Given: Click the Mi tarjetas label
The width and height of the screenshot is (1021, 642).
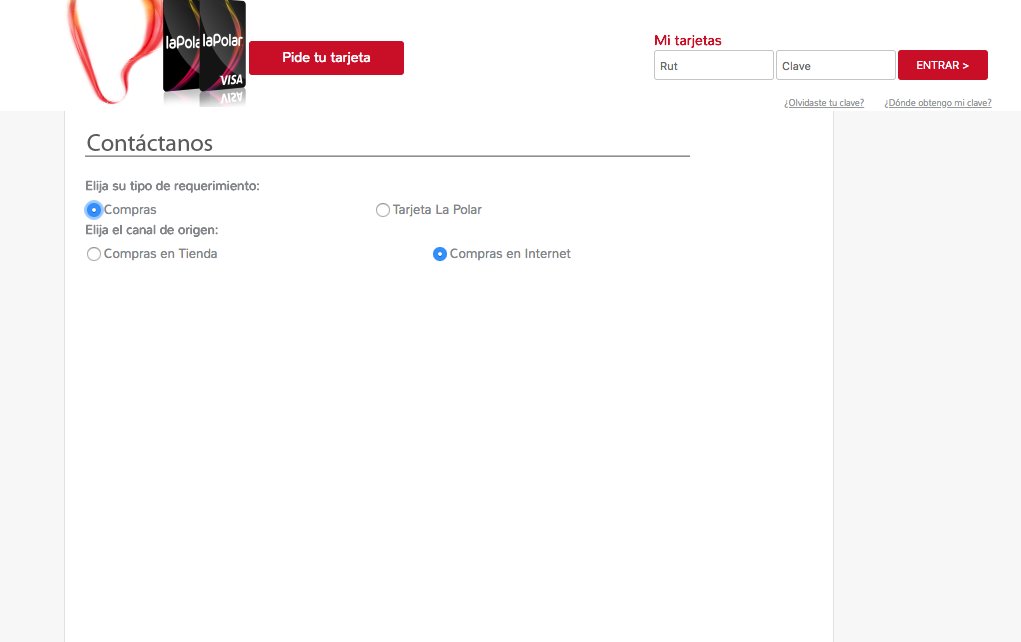Looking at the screenshot, I should [688, 40].
